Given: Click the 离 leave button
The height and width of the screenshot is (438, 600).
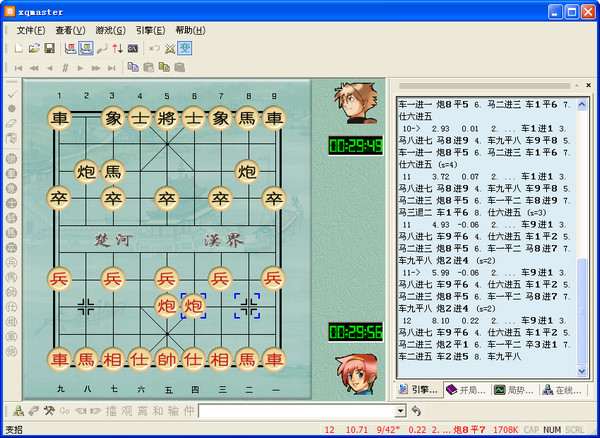Looking at the screenshot, I should (142, 411).
